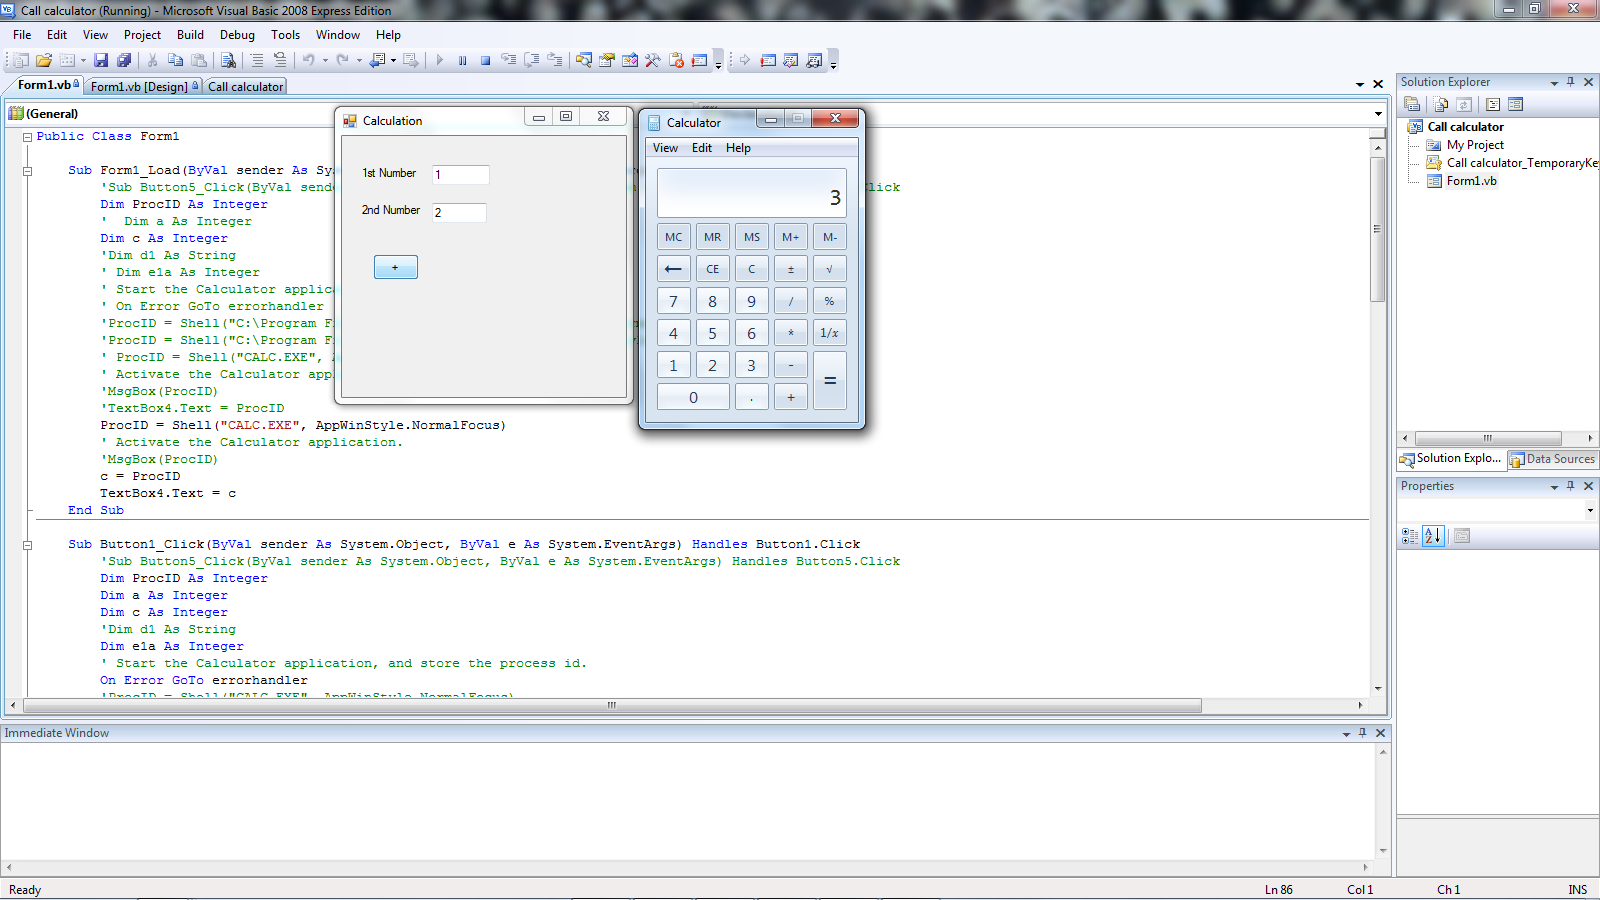Open the Toolbox via hammer and wrench icon
This screenshot has height=900, width=1600.
[x=653, y=61]
